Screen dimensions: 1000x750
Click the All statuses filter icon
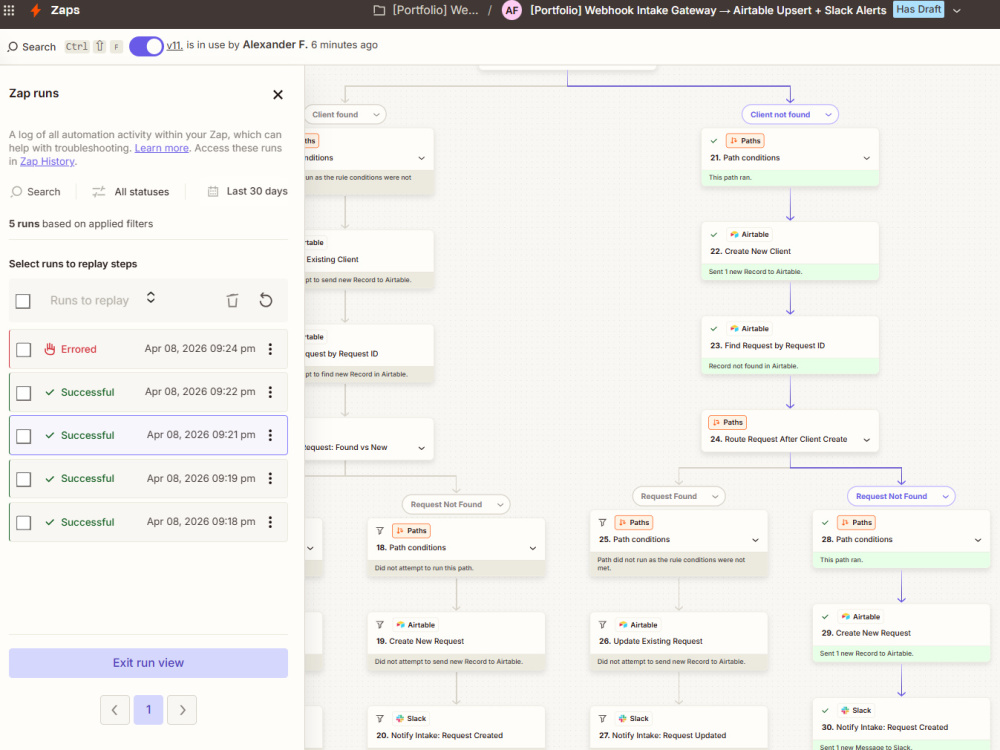(98, 191)
